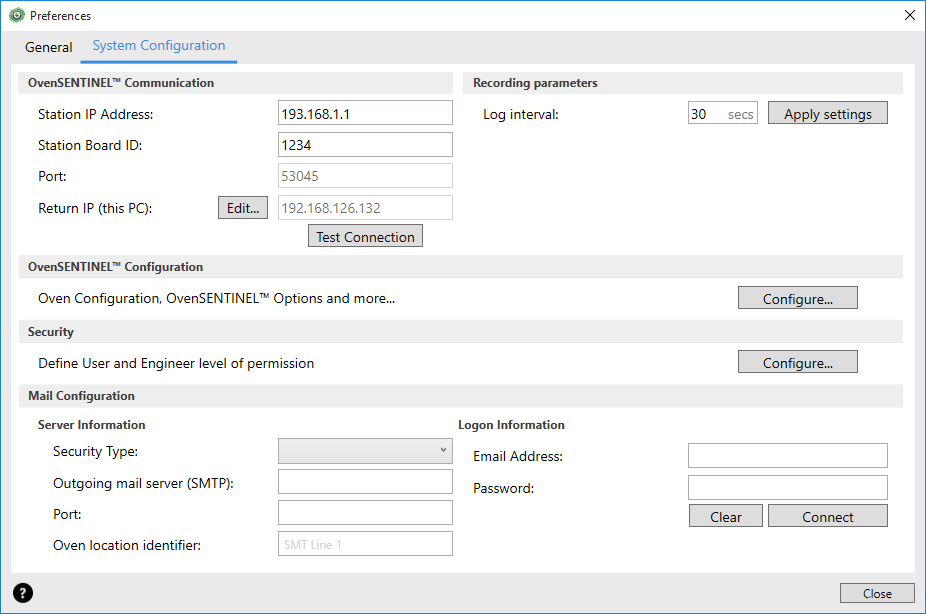Click the "Email Address:" label

[x=518, y=456]
